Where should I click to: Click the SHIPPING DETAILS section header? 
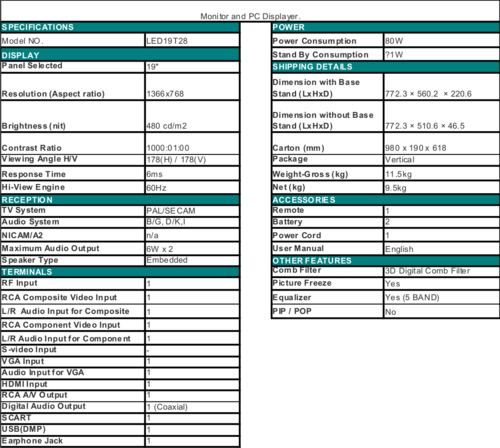tap(386, 67)
